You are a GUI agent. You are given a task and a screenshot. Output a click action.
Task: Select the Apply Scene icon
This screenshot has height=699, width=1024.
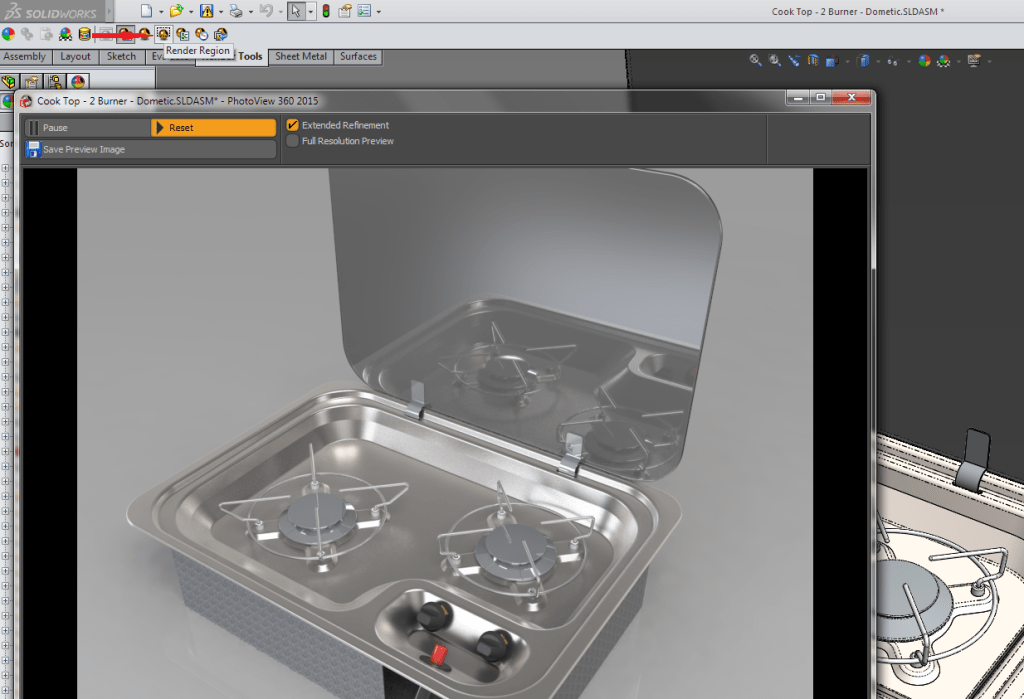(941, 60)
